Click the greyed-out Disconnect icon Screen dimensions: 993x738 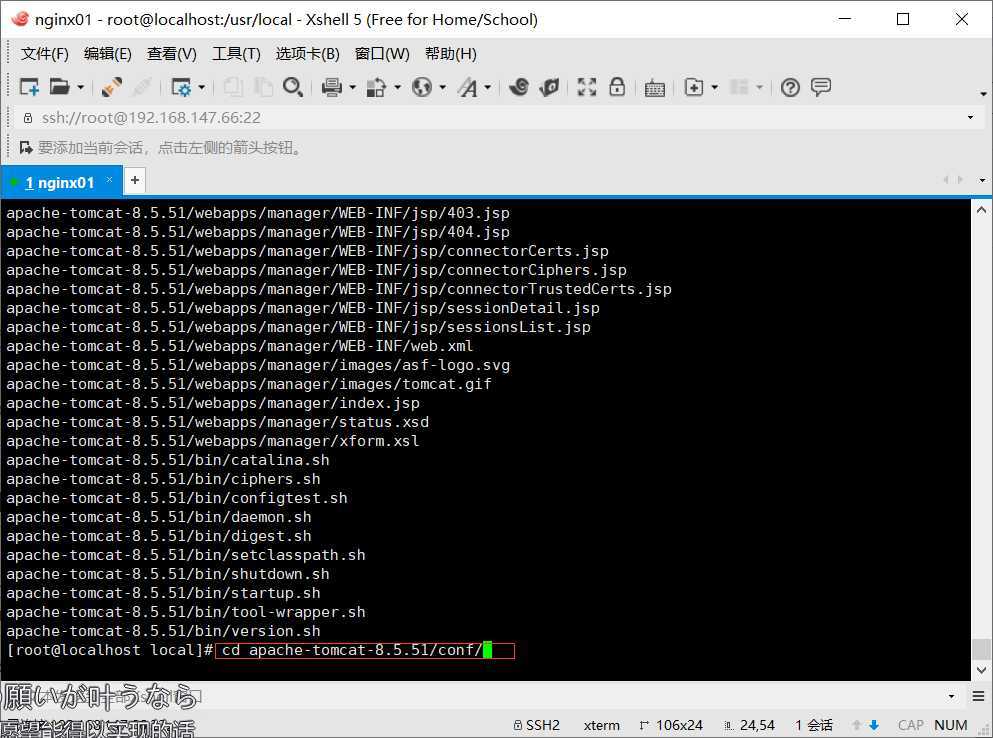point(142,87)
